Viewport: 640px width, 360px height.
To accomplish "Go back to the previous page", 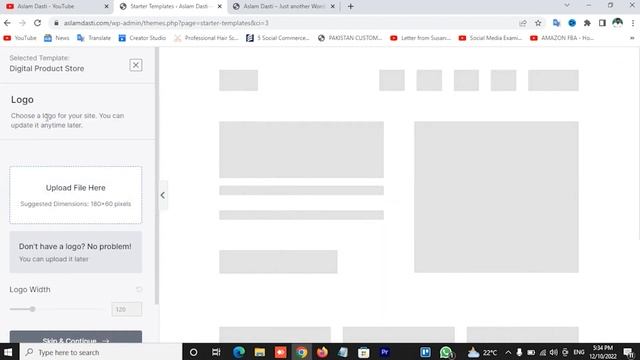I will (x=7, y=23).
